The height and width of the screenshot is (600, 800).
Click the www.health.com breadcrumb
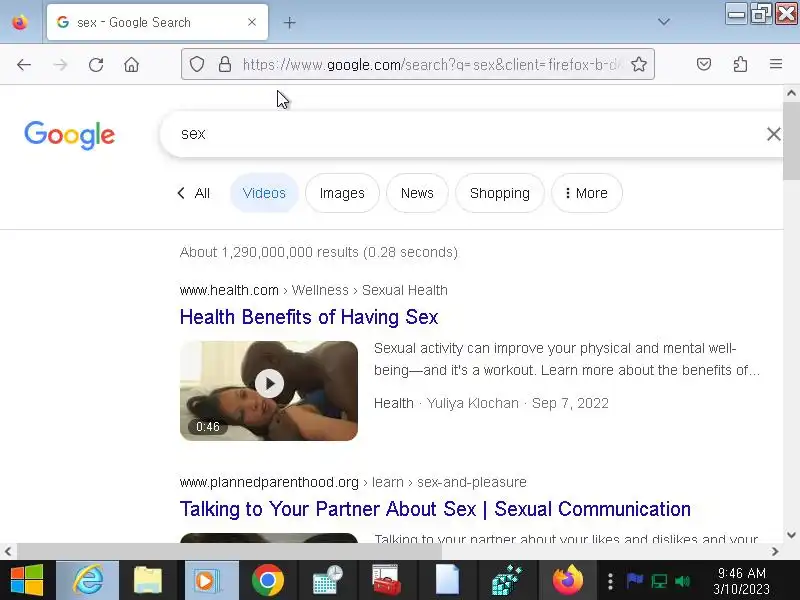(229, 290)
